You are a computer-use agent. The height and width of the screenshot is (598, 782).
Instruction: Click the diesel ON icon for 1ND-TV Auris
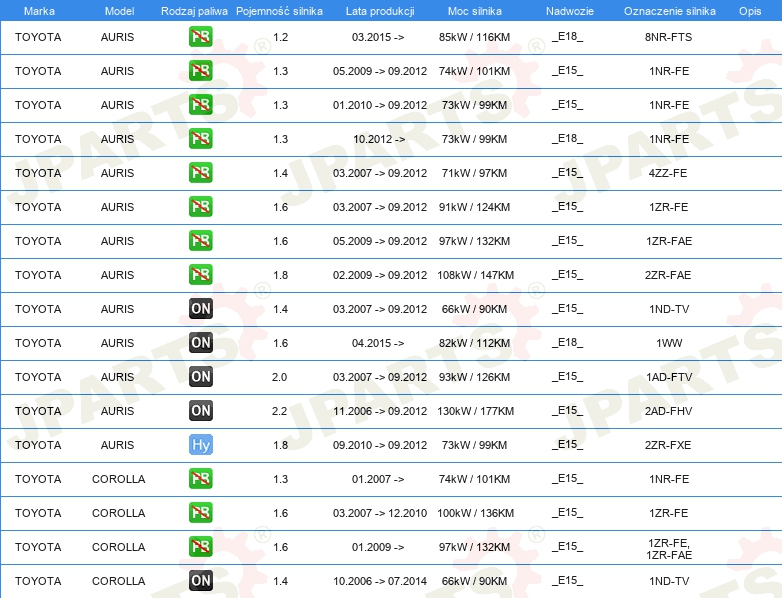(x=200, y=309)
